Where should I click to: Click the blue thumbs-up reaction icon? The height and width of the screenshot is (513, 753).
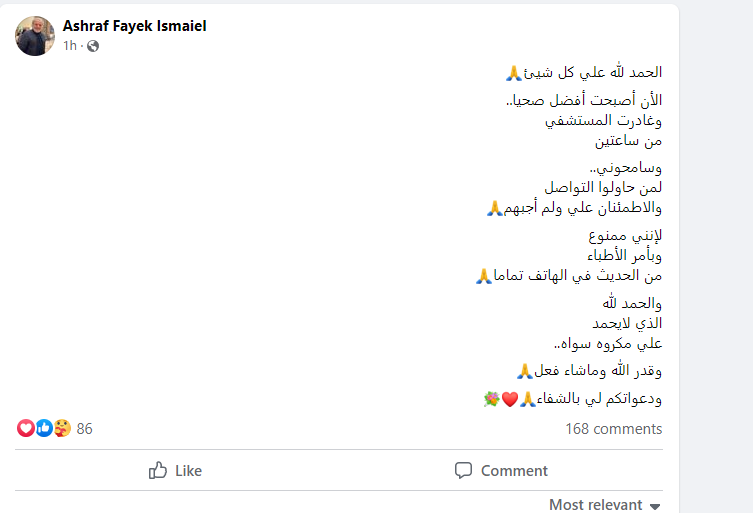coord(44,428)
